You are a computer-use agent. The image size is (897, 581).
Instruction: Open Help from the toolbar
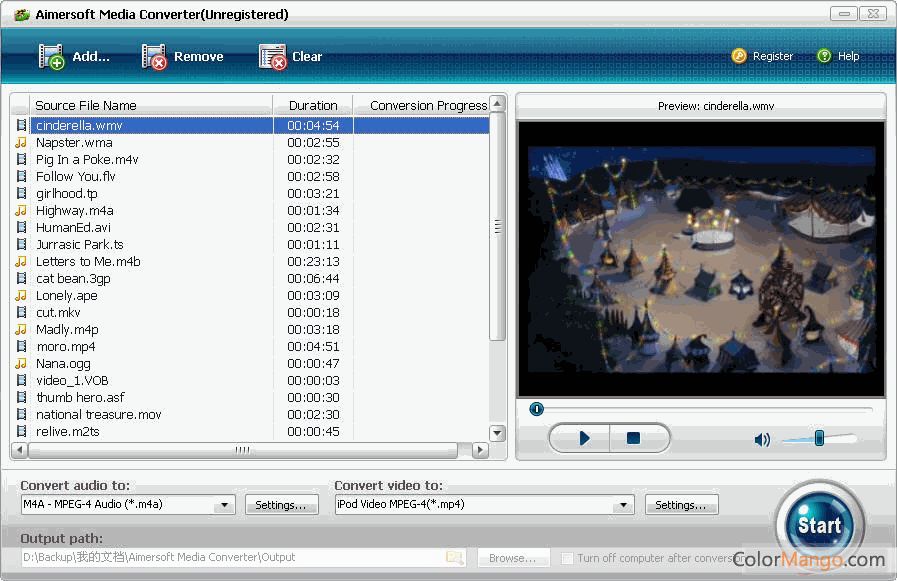pyautogui.click(x=824, y=56)
